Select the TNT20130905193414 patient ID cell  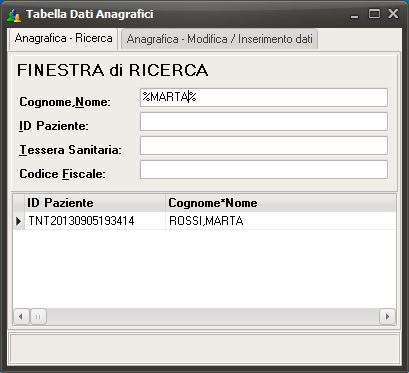coord(95,221)
